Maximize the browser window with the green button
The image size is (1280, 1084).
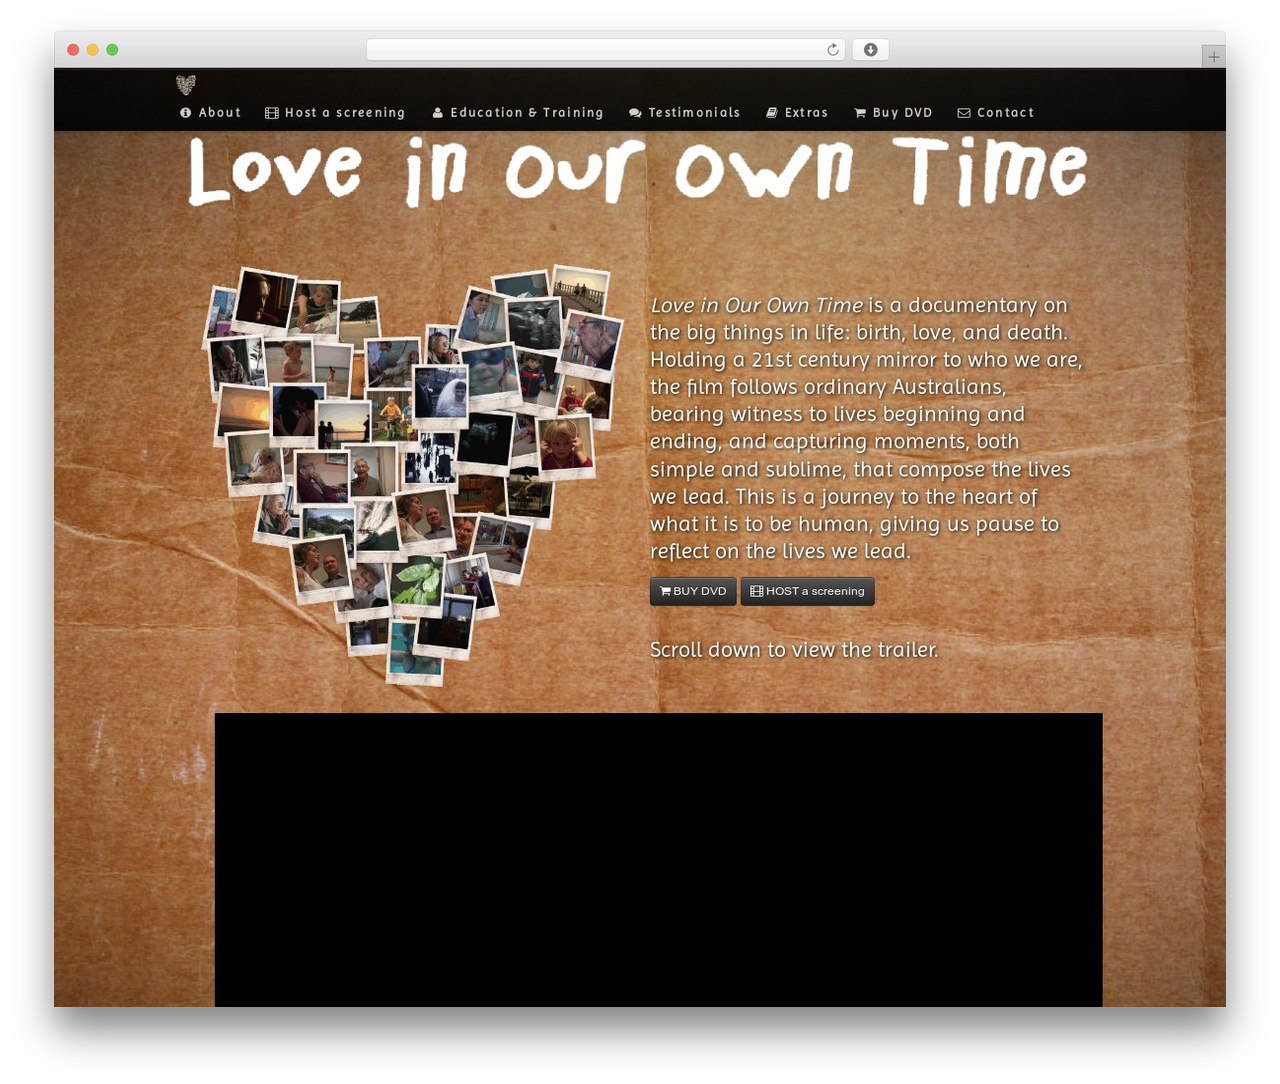click(x=112, y=50)
